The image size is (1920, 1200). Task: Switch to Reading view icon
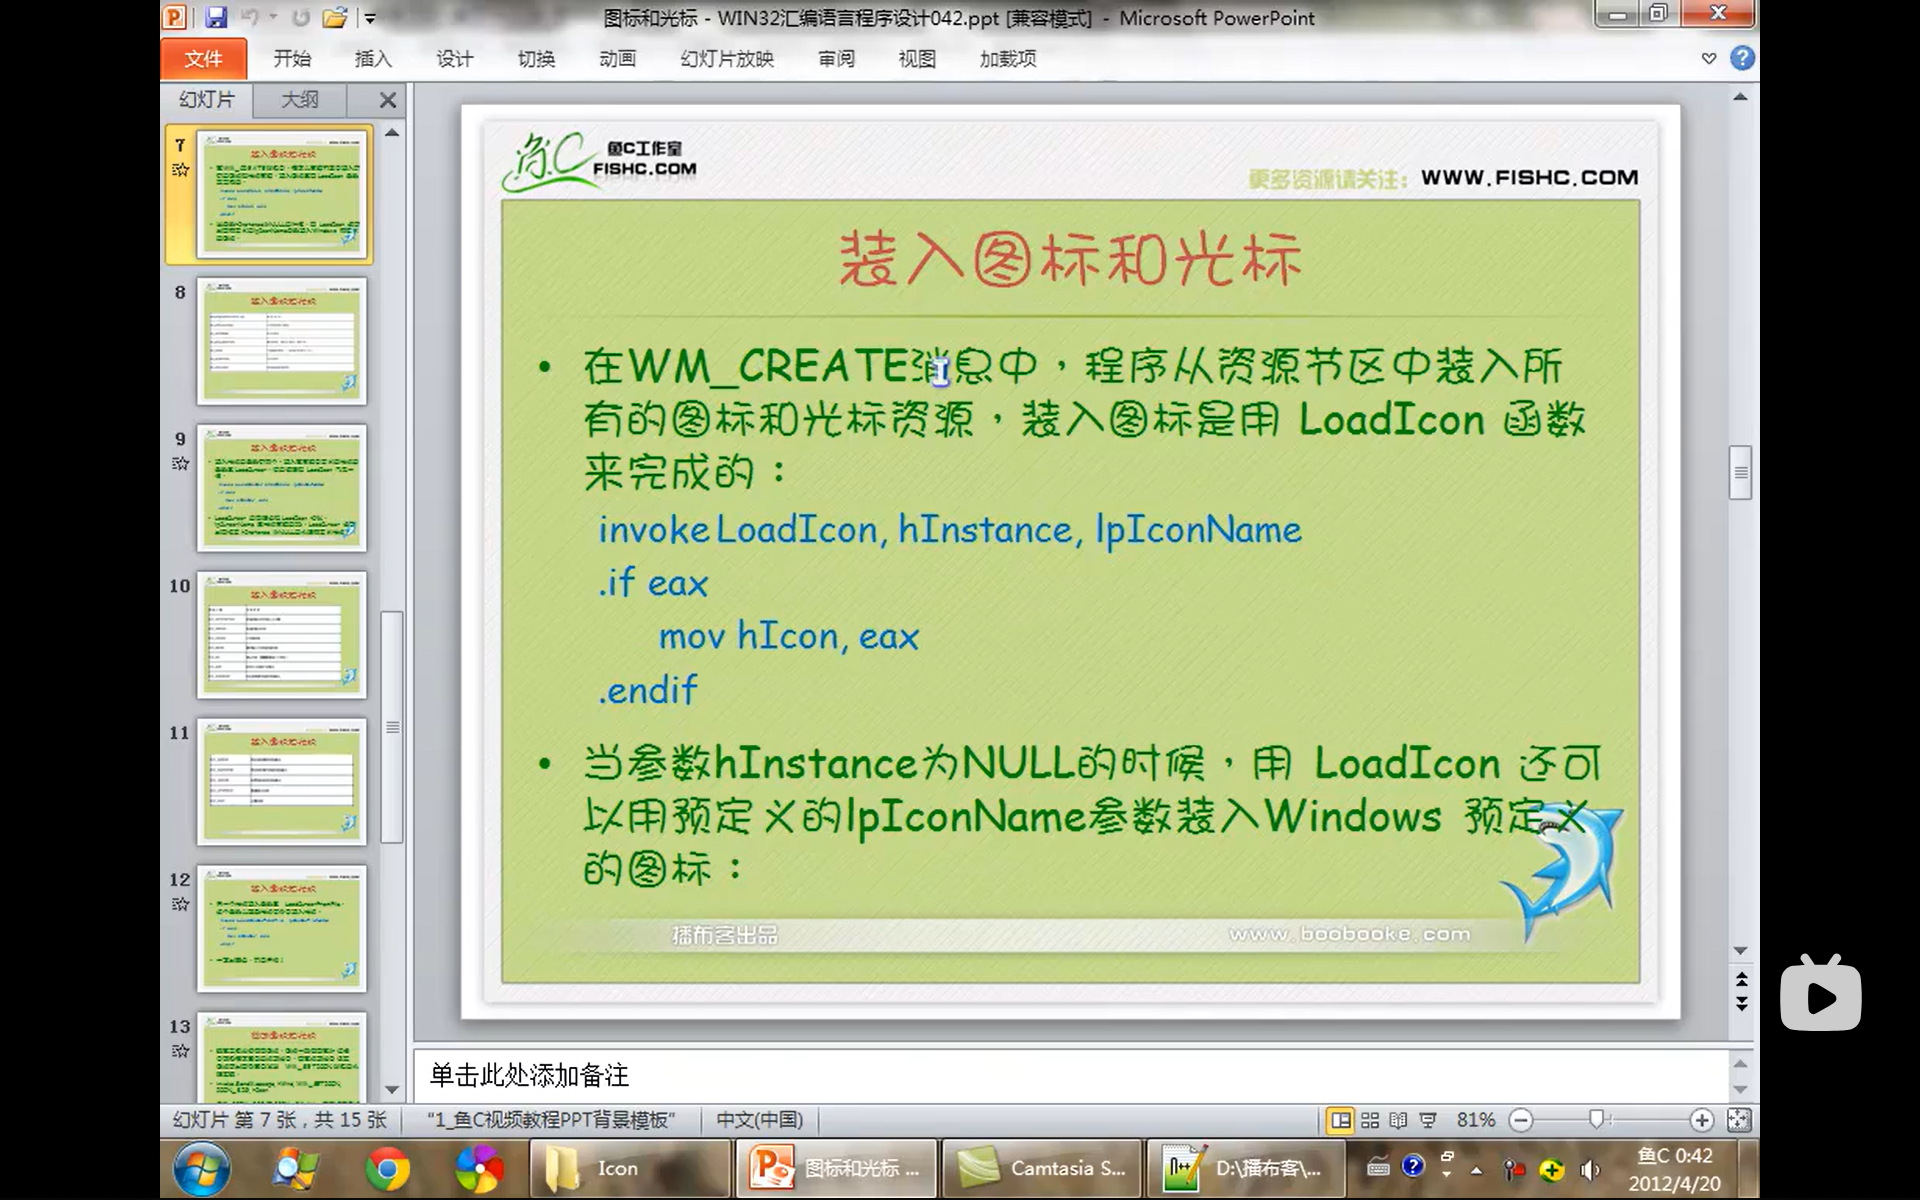(x=1398, y=1120)
